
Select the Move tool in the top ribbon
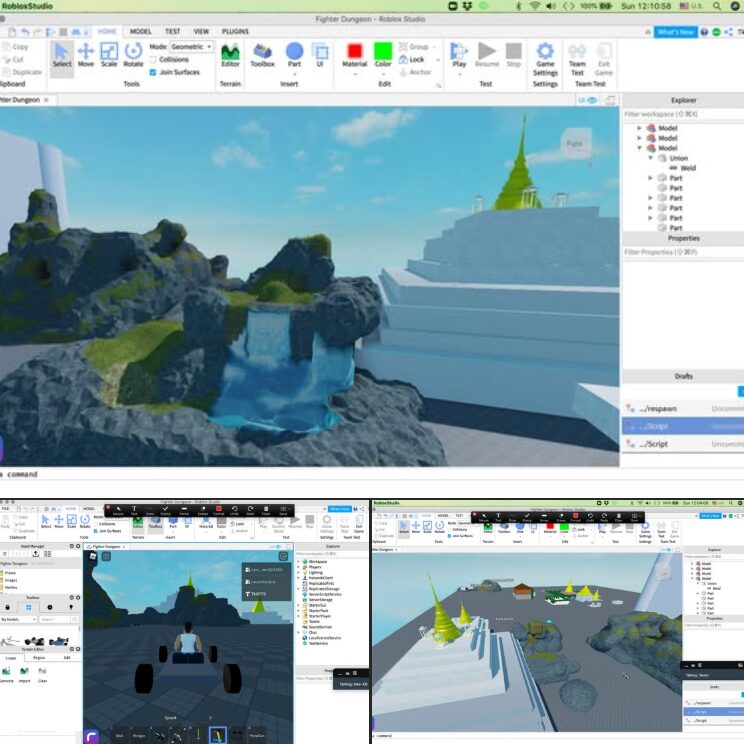click(85, 56)
